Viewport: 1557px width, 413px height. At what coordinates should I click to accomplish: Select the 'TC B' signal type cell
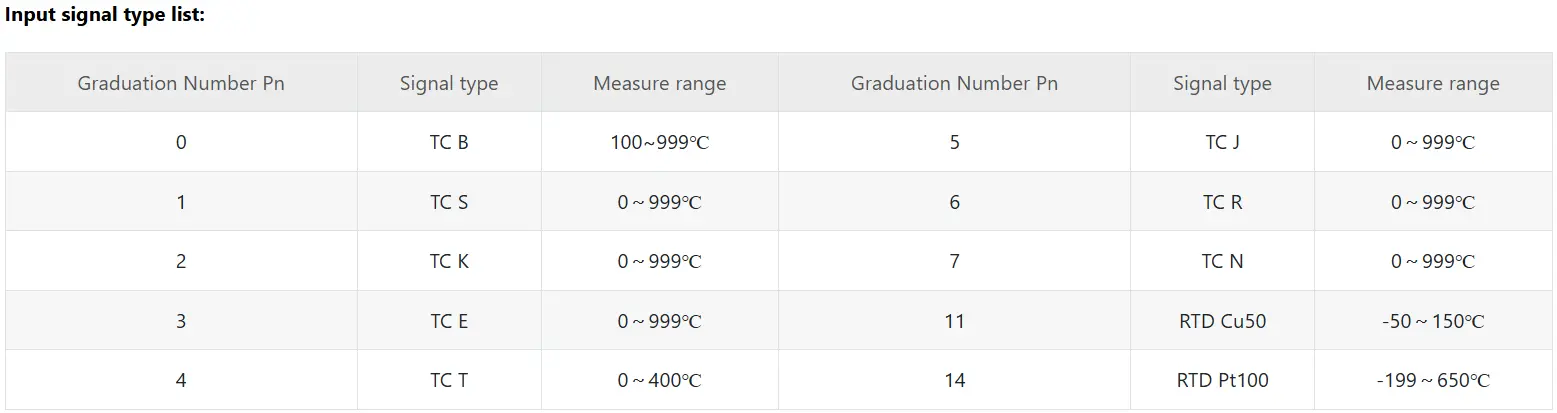pyautogui.click(x=449, y=142)
